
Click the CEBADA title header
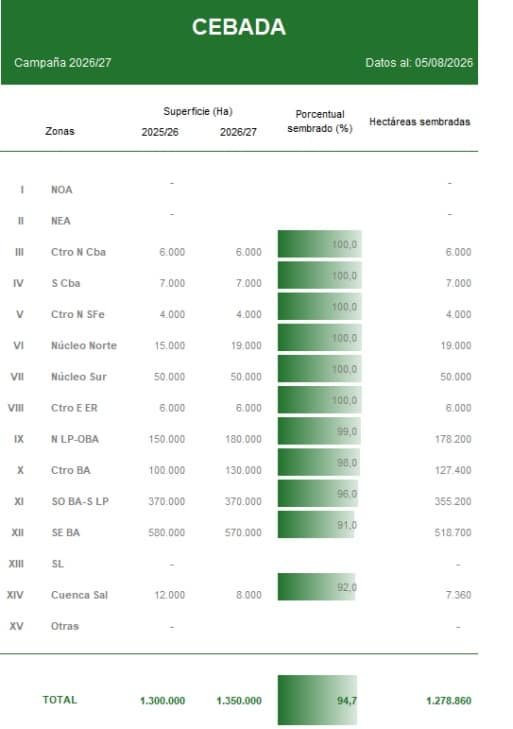[239, 27]
